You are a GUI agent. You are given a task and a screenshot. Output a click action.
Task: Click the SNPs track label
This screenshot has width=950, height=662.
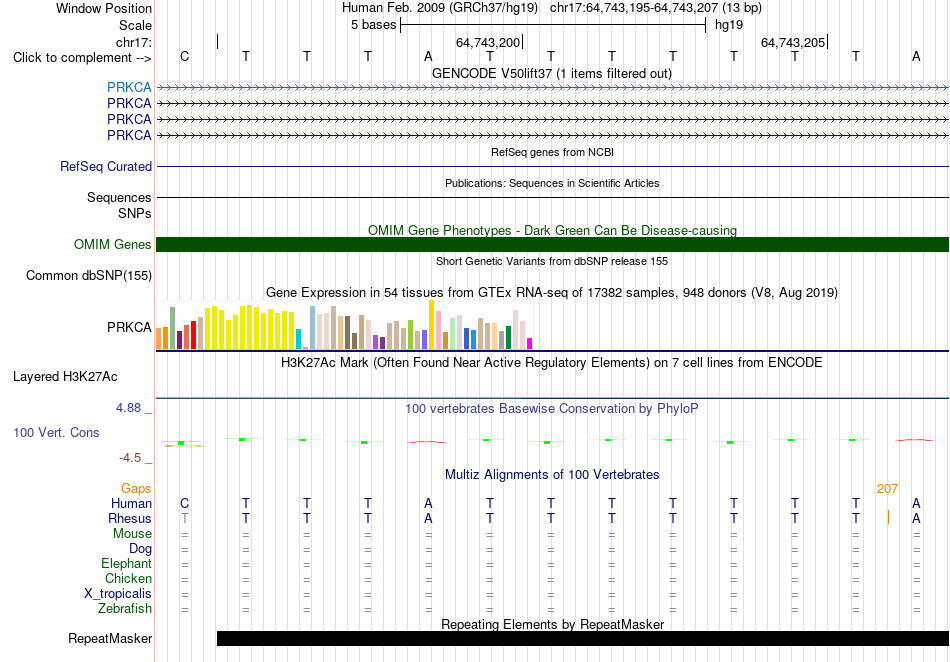tap(135, 213)
